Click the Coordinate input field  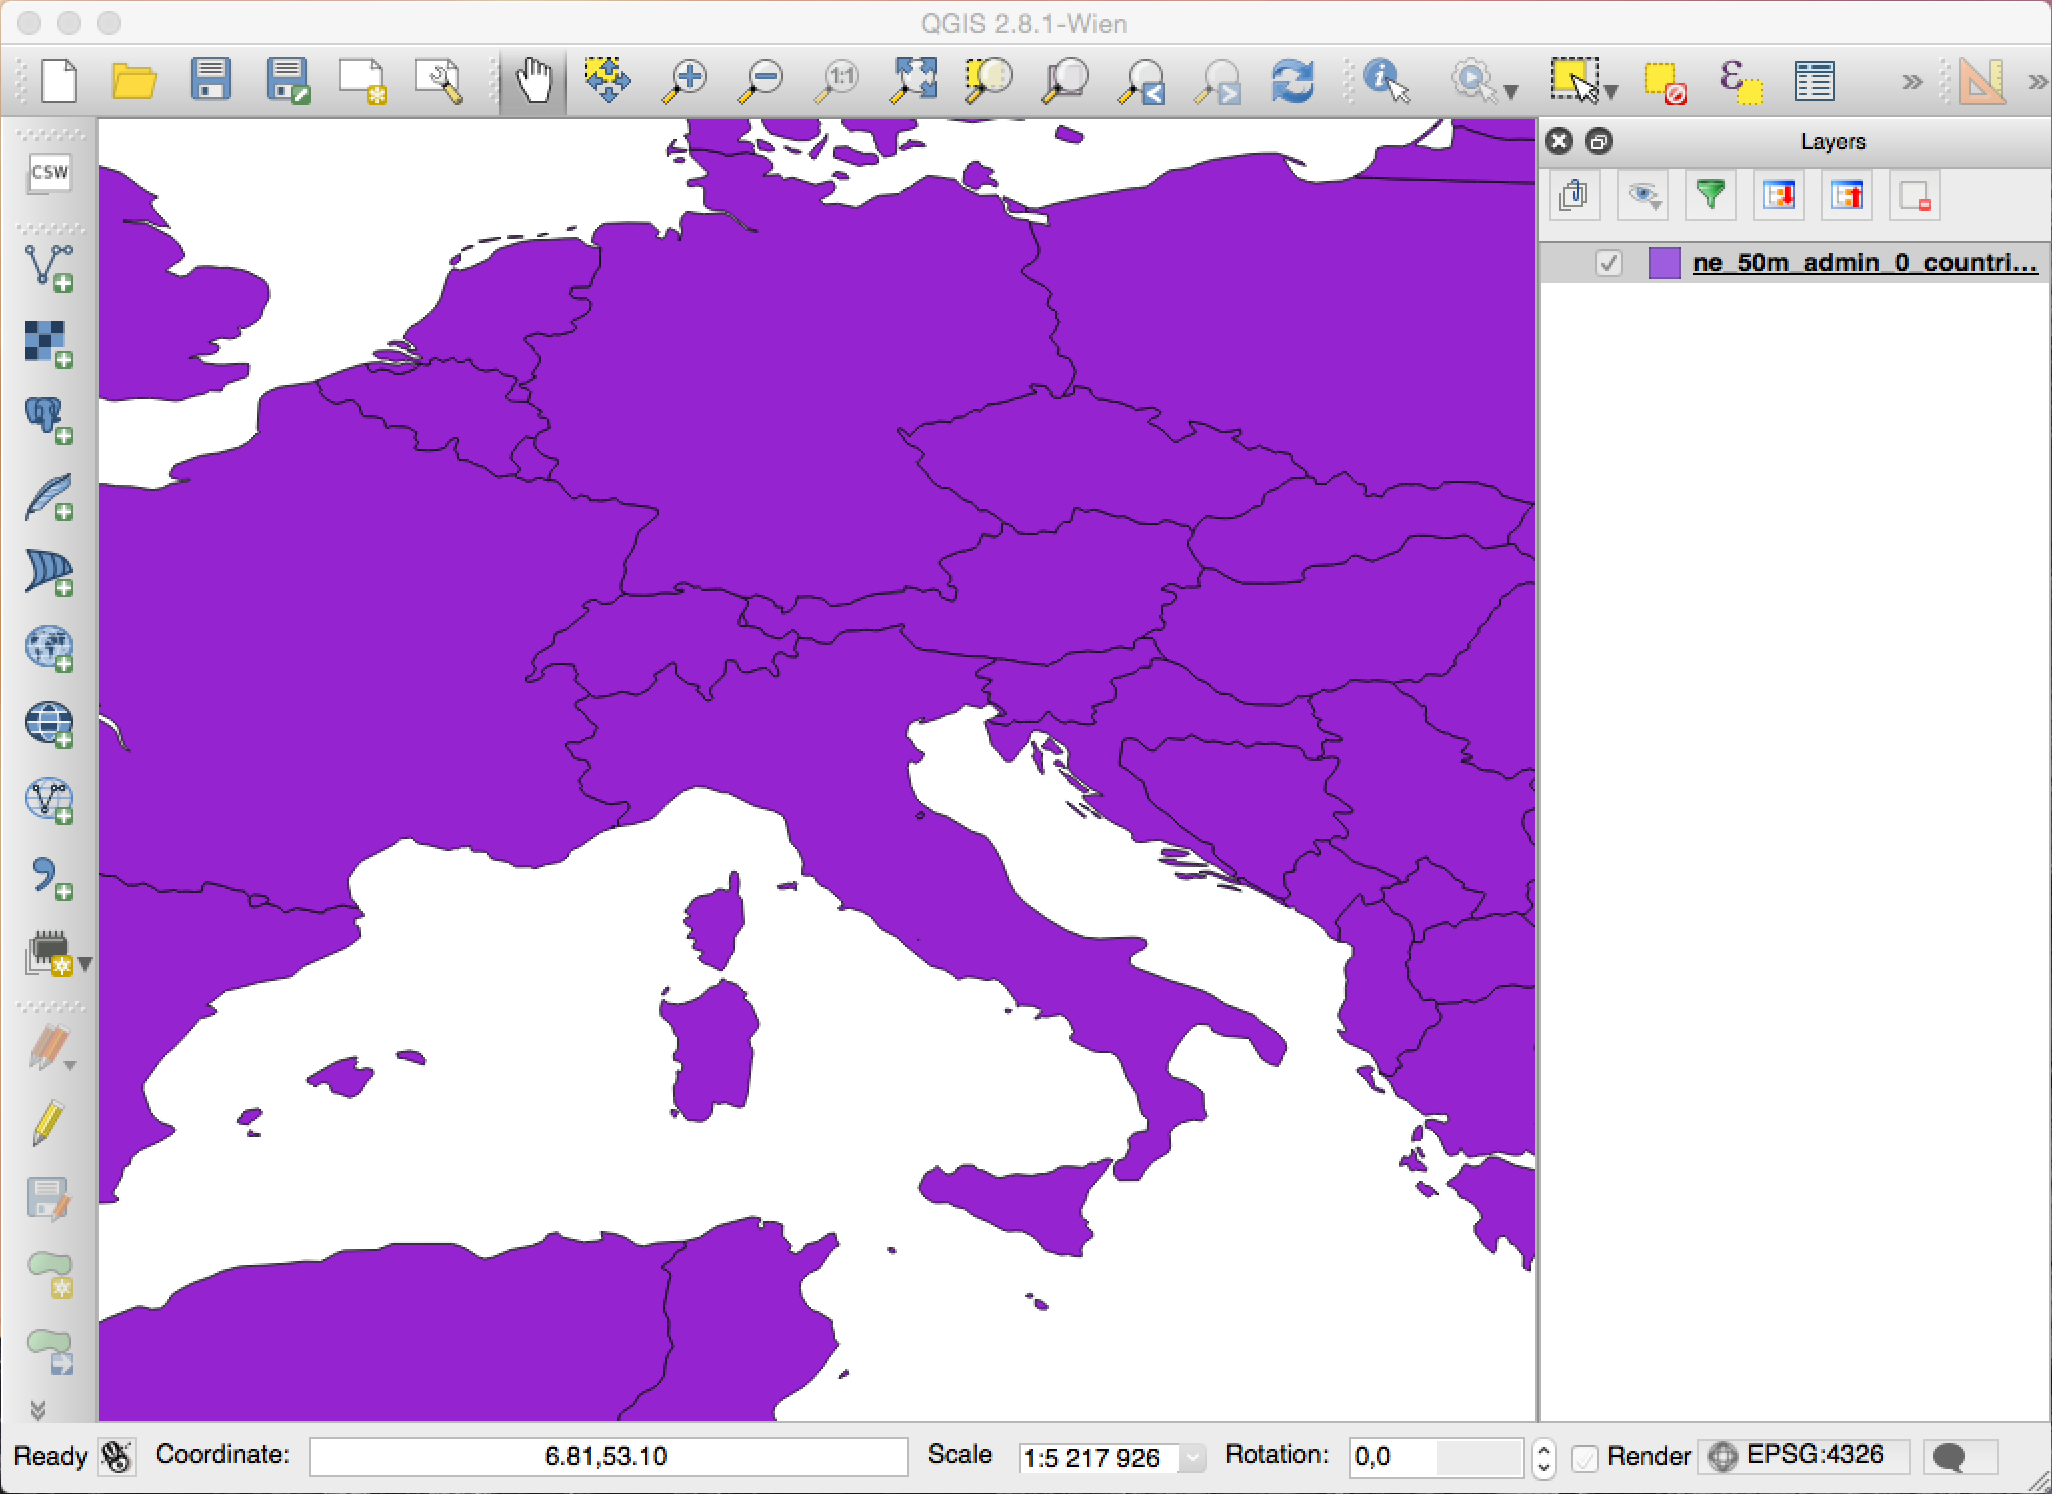coord(607,1457)
